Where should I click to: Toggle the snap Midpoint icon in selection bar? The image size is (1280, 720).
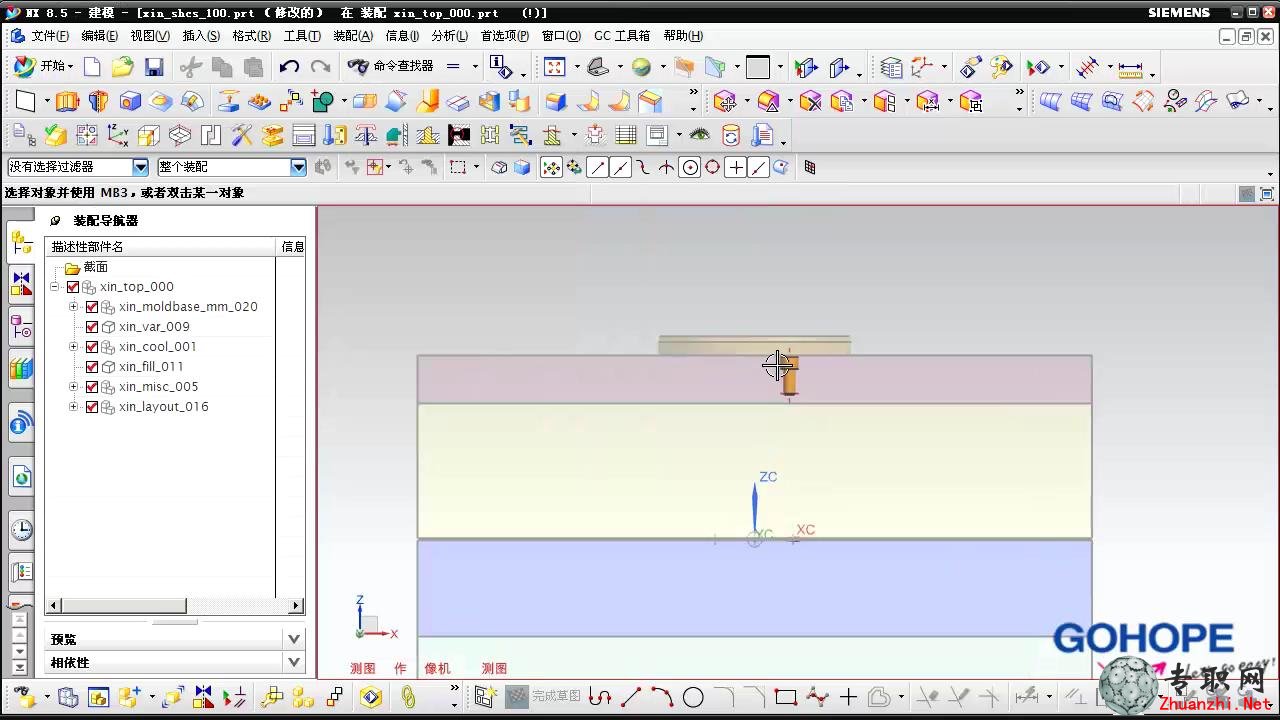point(620,168)
